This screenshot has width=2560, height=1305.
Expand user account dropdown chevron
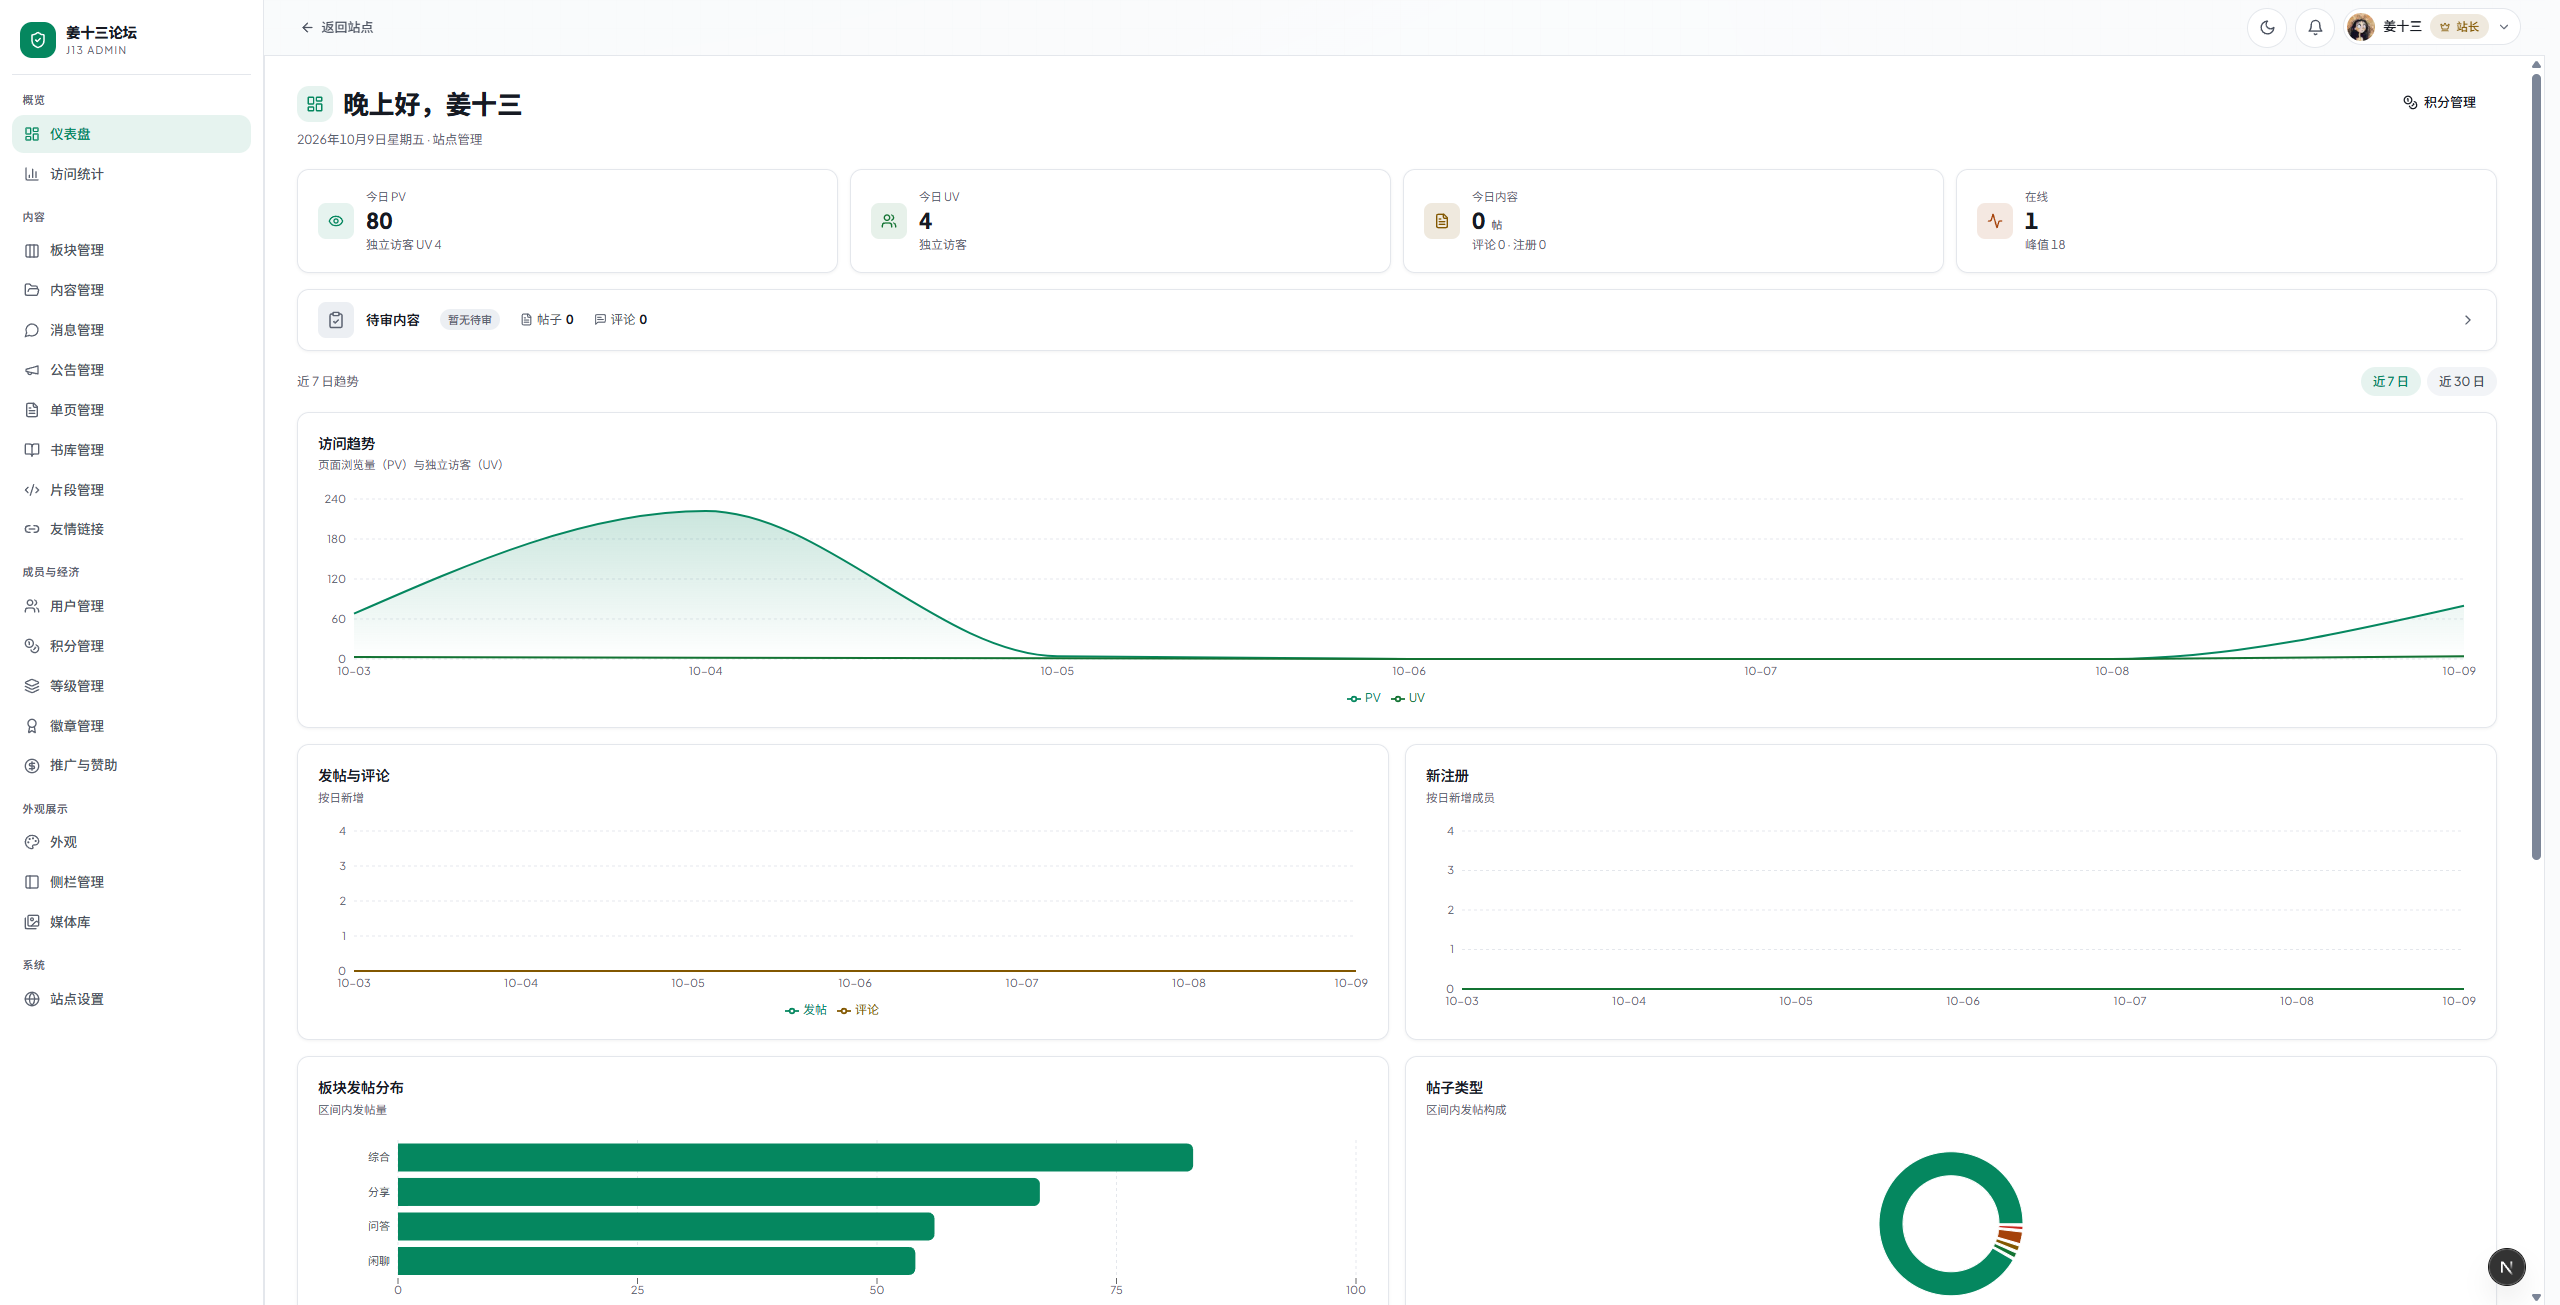(x=2504, y=27)
